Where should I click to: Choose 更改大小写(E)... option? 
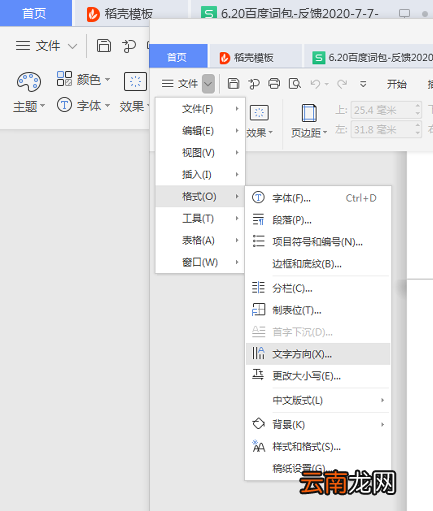(x=318, y=376)
